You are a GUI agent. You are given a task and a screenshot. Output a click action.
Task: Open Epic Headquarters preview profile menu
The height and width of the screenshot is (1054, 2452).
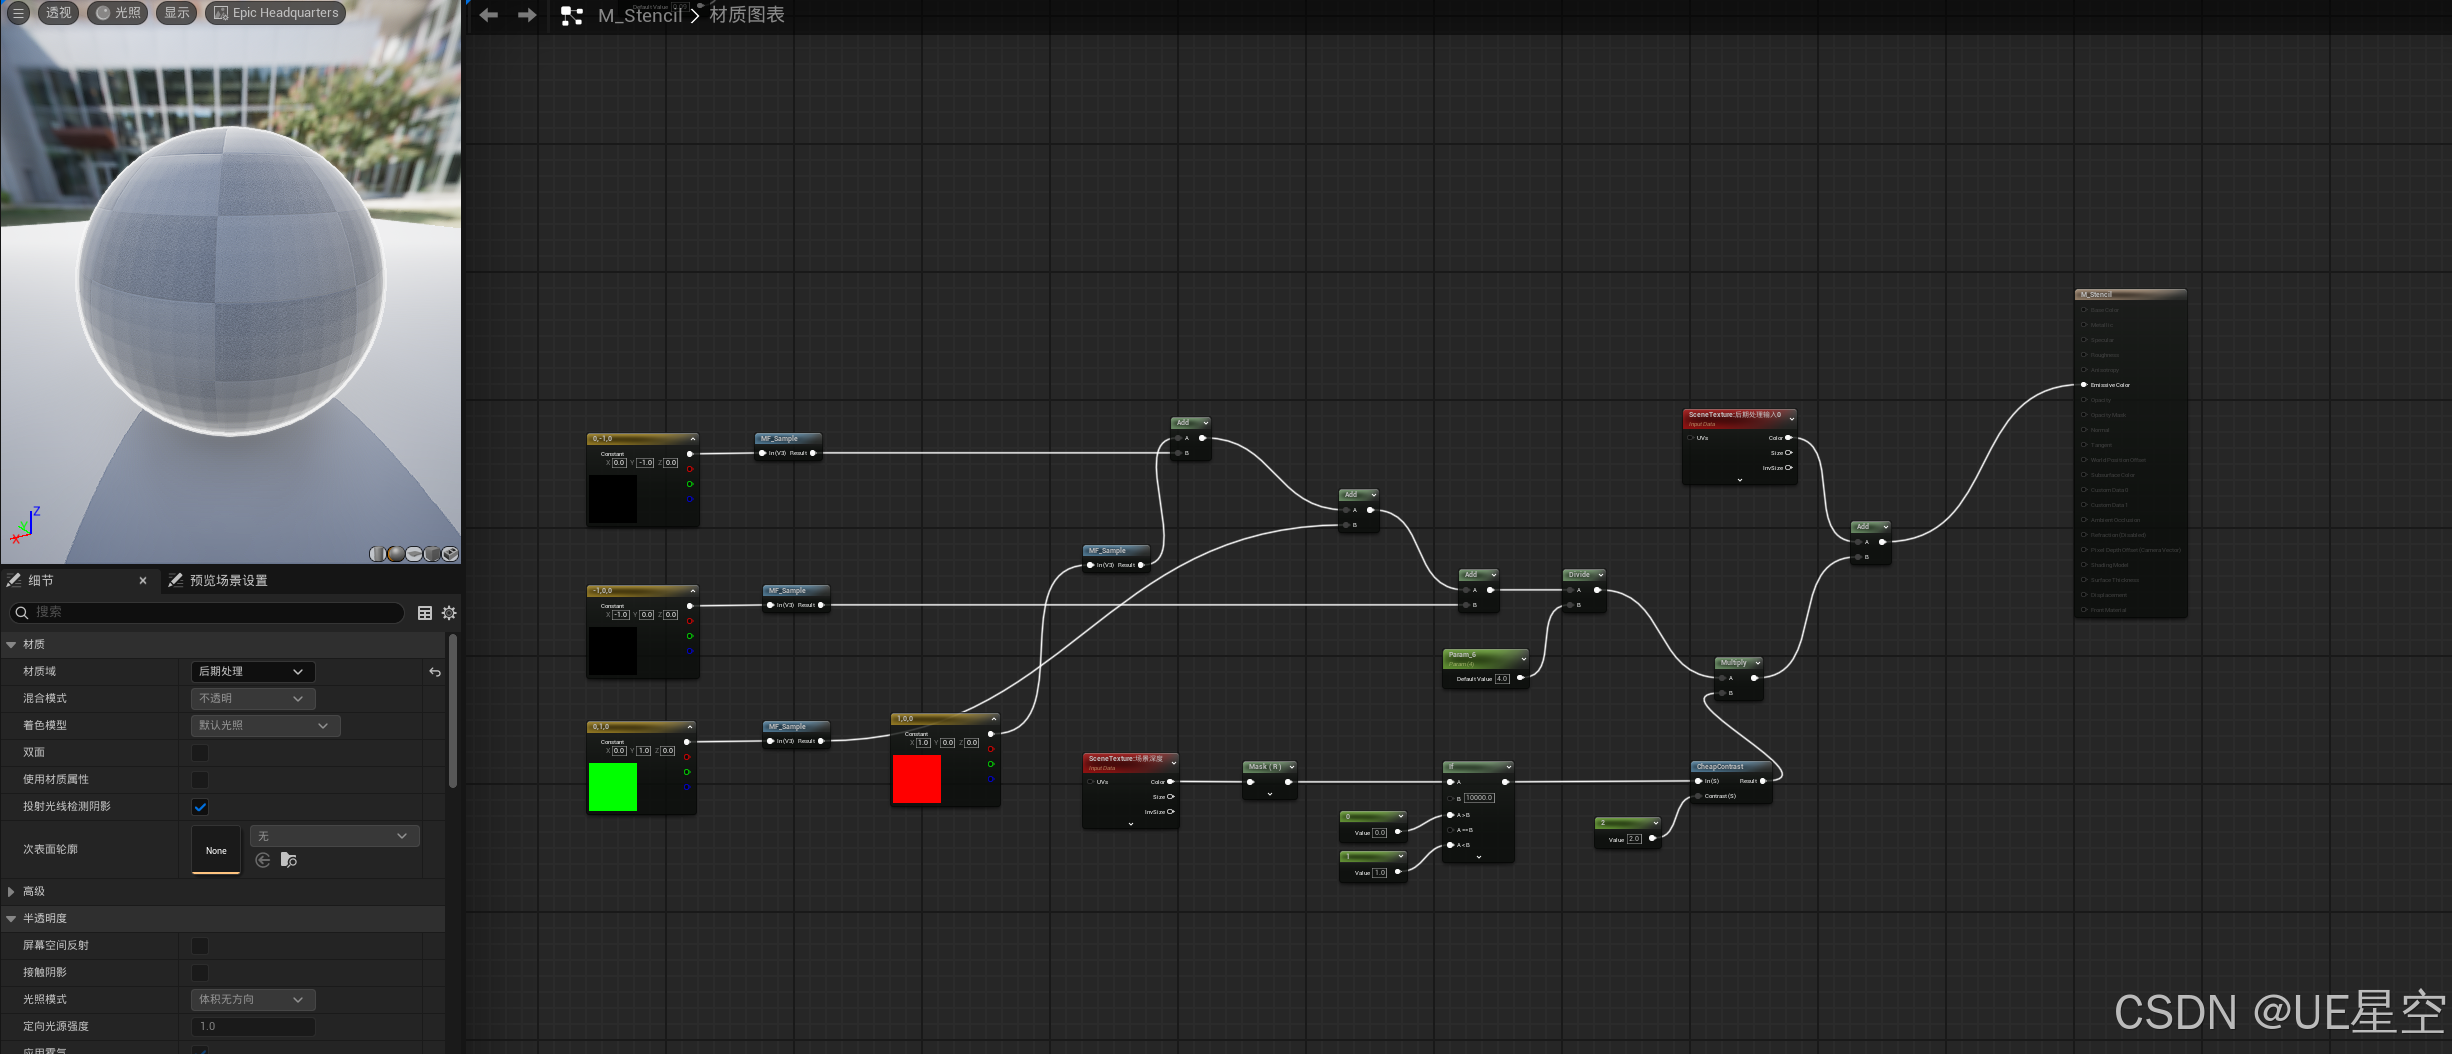276,13
